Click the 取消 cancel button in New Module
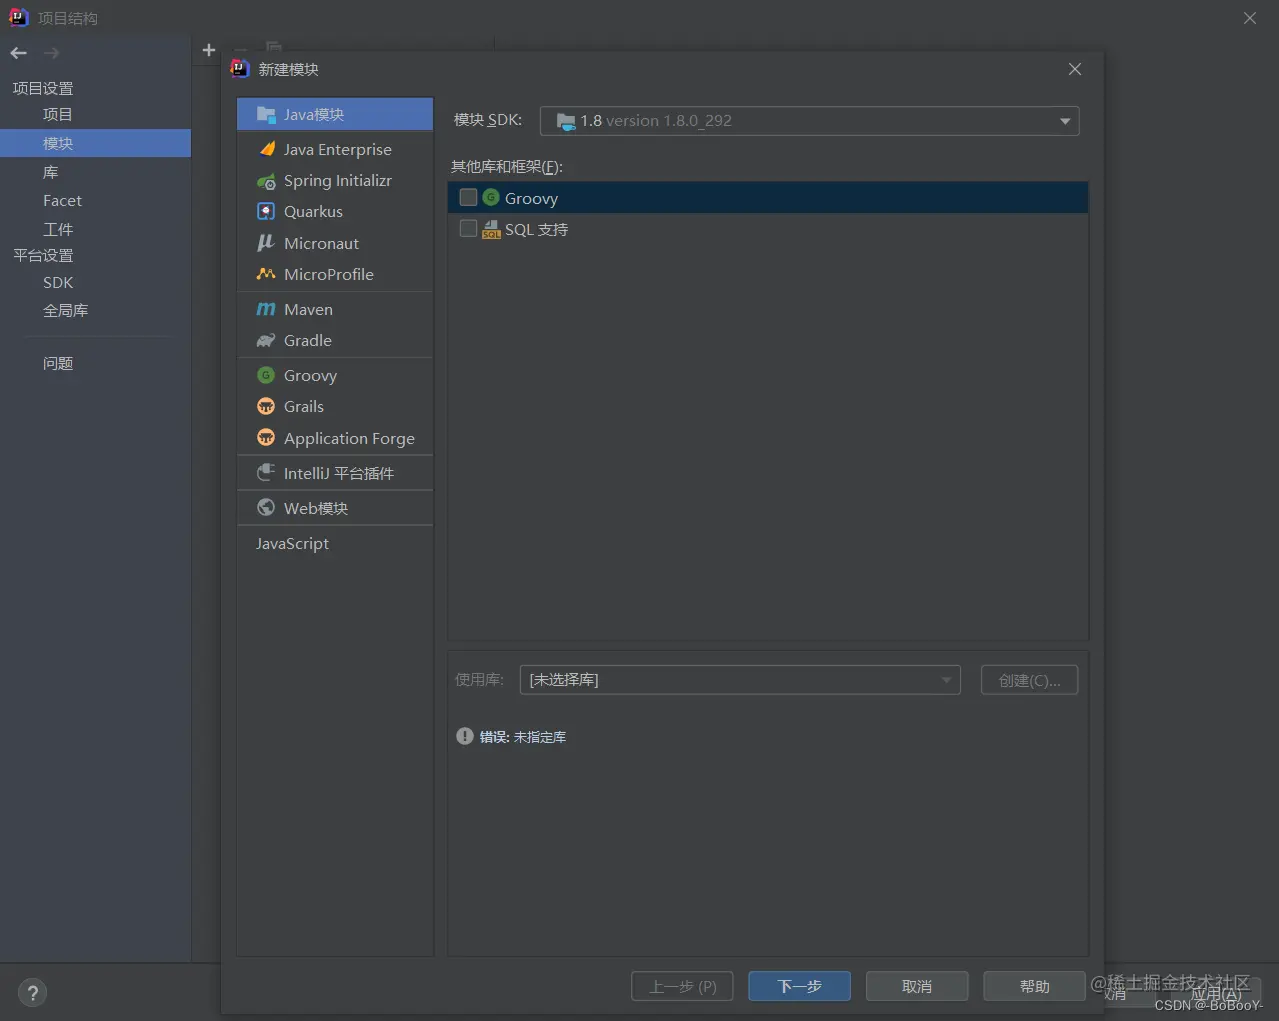This screenshot has height=1021, width=1279. tap(917, 986)
